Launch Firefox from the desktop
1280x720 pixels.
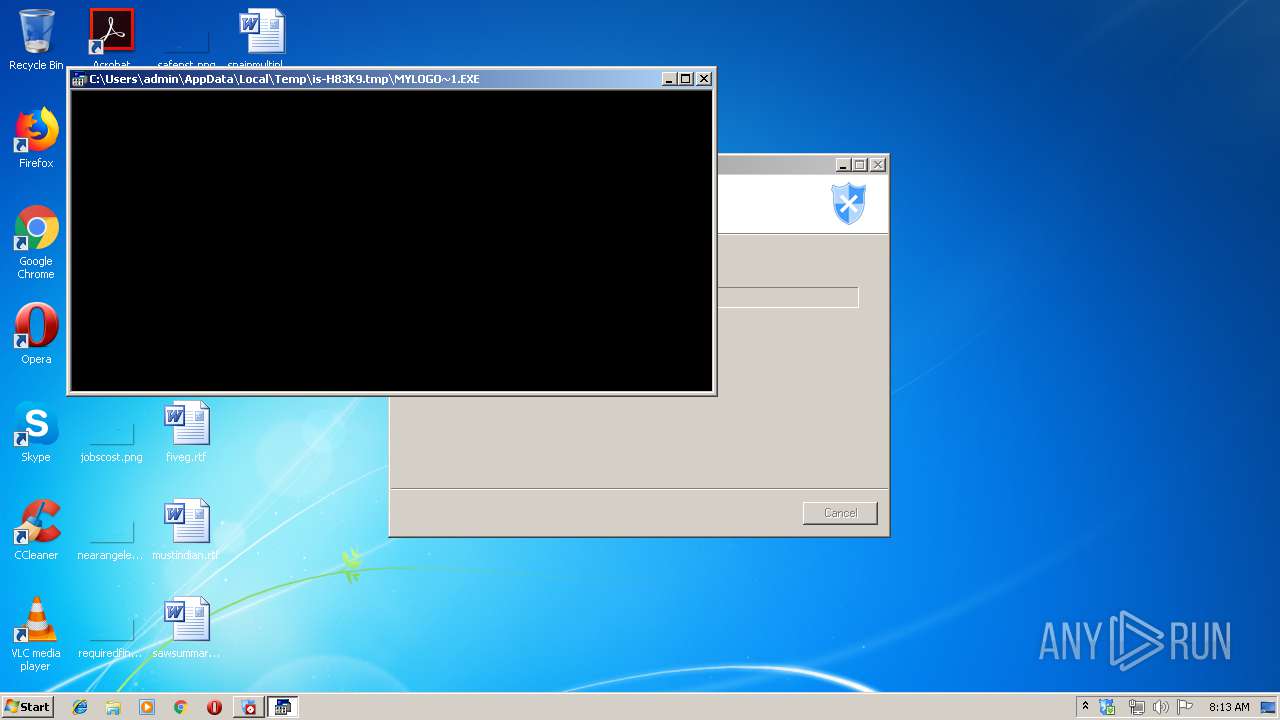pos(36,138)
